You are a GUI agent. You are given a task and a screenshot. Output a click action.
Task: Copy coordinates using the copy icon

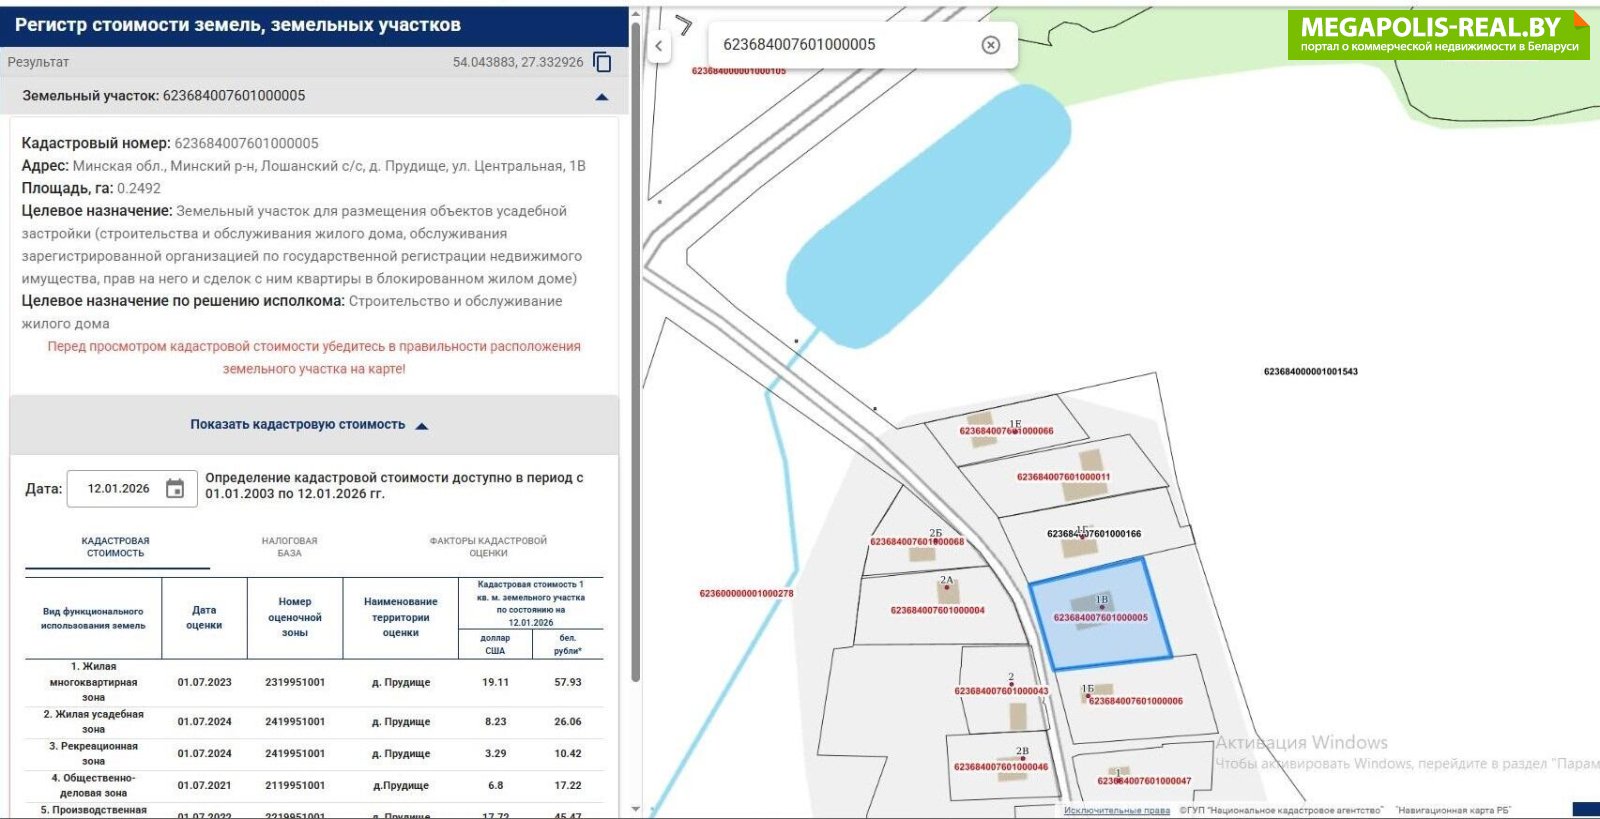click(602, 62)
